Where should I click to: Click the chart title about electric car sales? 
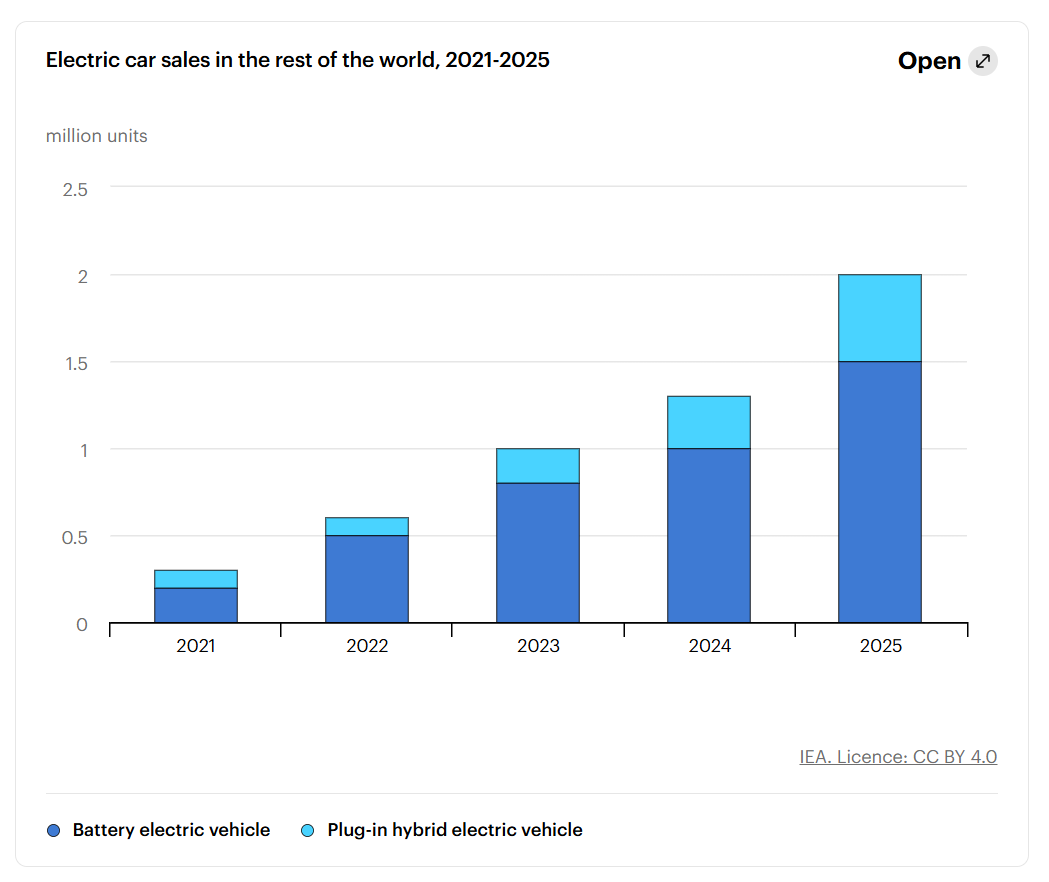(298, 60)
